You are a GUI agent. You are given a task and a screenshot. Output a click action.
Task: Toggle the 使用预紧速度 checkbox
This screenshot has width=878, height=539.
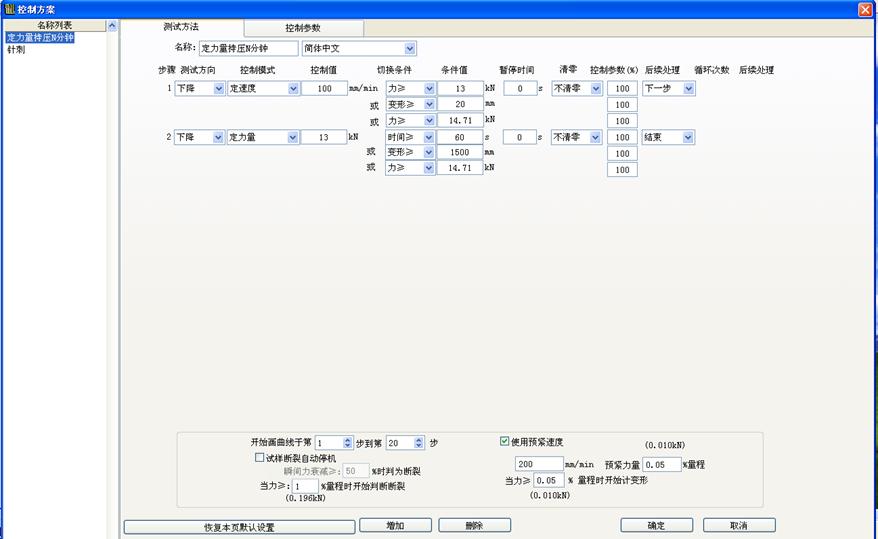tap(505, 440)
